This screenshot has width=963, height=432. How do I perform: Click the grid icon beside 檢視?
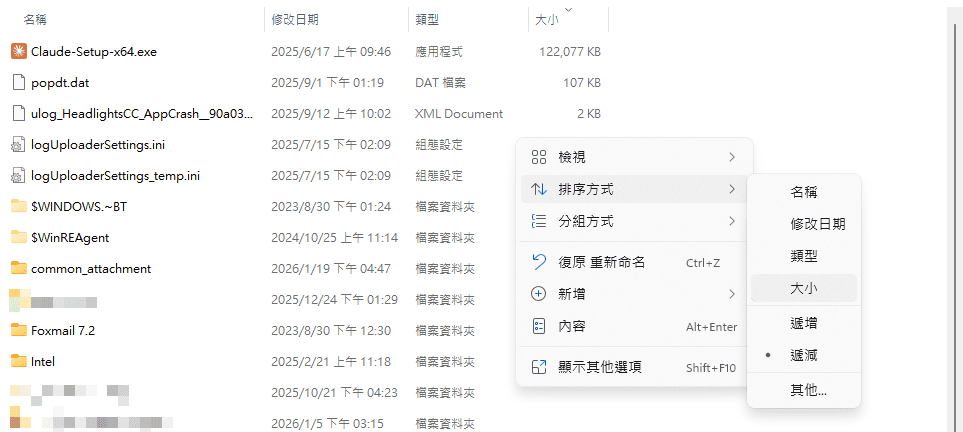(539, 157)
